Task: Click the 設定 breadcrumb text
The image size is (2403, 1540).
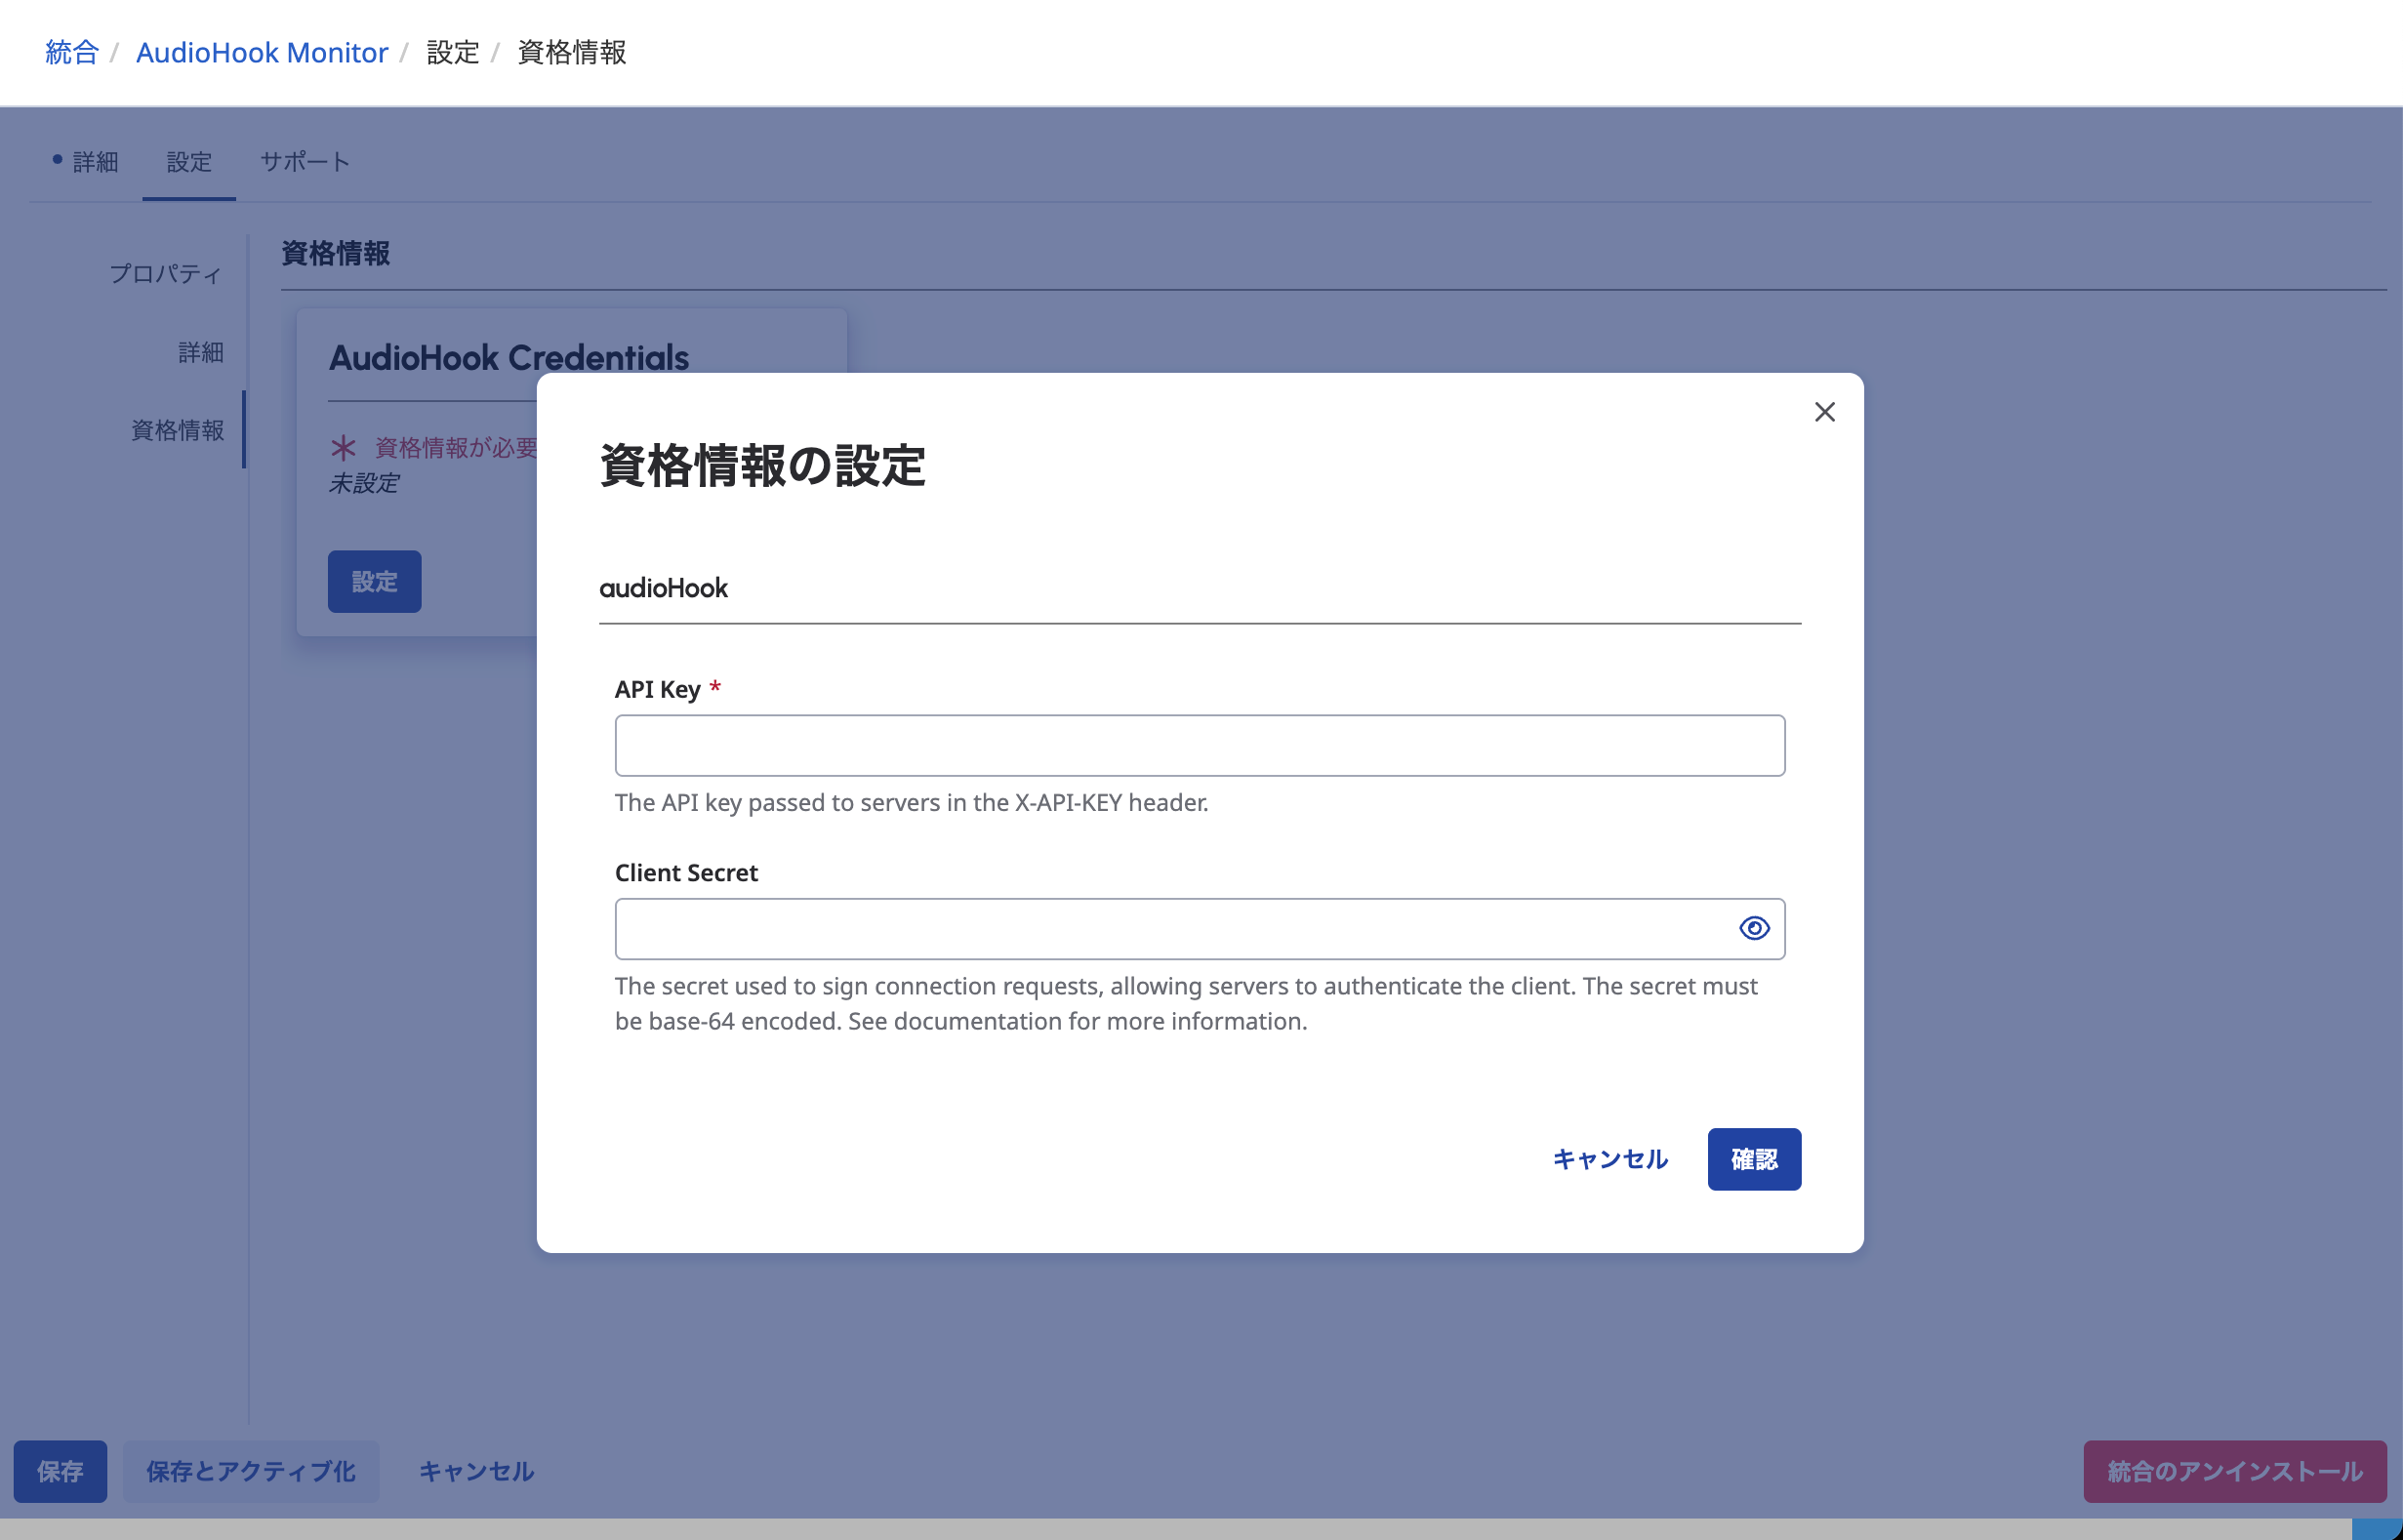Action: pos(453,52)
